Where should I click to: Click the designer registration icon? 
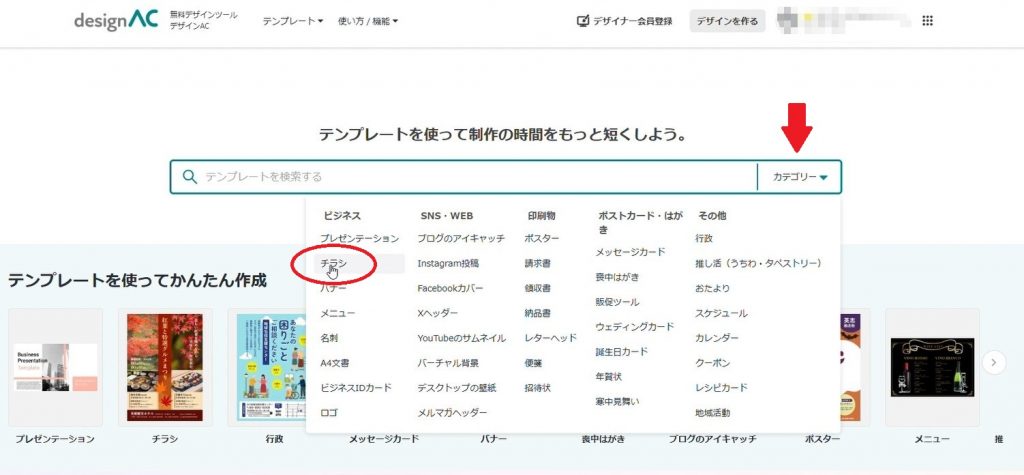(583, 21)
